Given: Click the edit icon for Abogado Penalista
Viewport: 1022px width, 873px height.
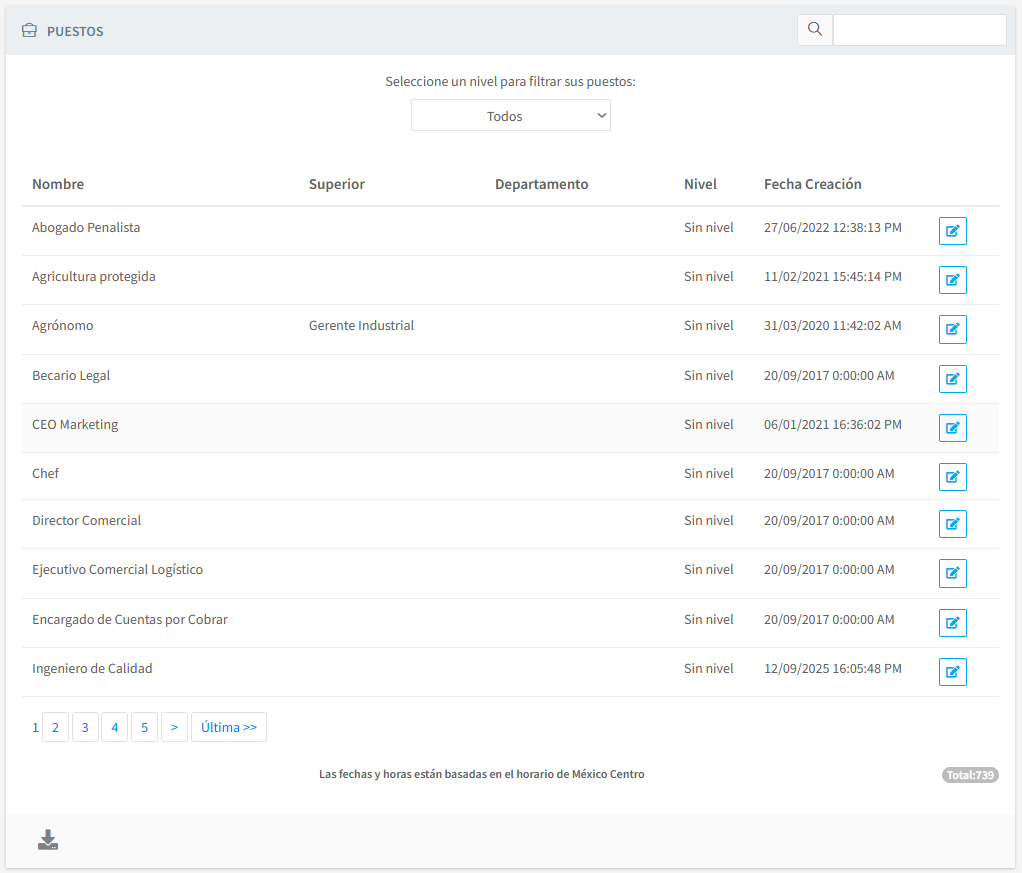Looking at the screenshot, I should [x=952, y=231].
